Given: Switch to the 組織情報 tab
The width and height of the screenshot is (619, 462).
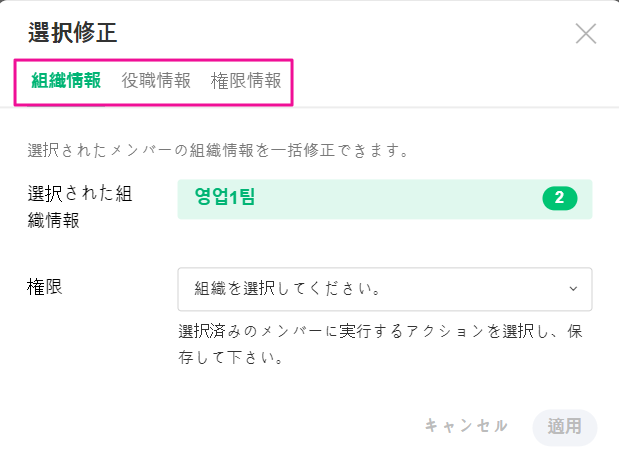Looking at the screenshot, I should [66, 80].
